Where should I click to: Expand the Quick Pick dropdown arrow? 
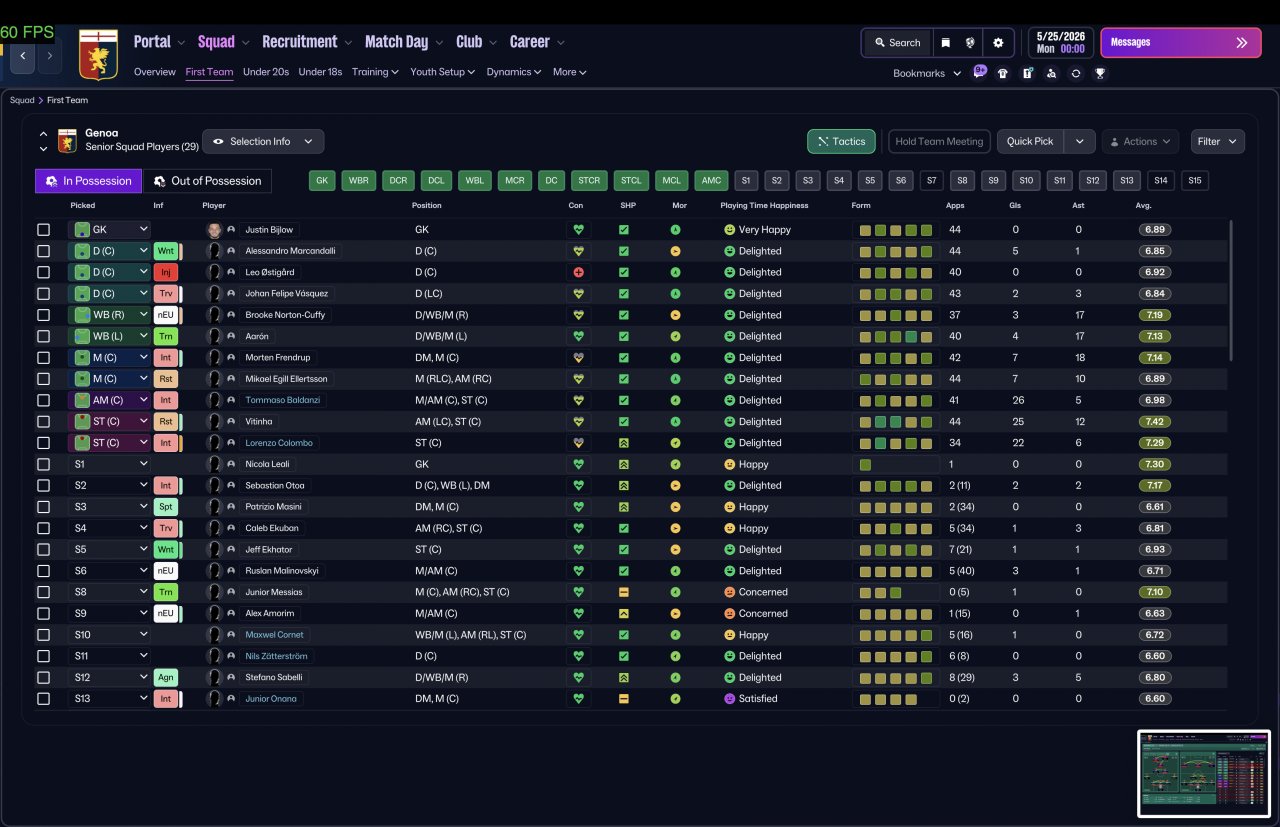[x=1079, y=141]
